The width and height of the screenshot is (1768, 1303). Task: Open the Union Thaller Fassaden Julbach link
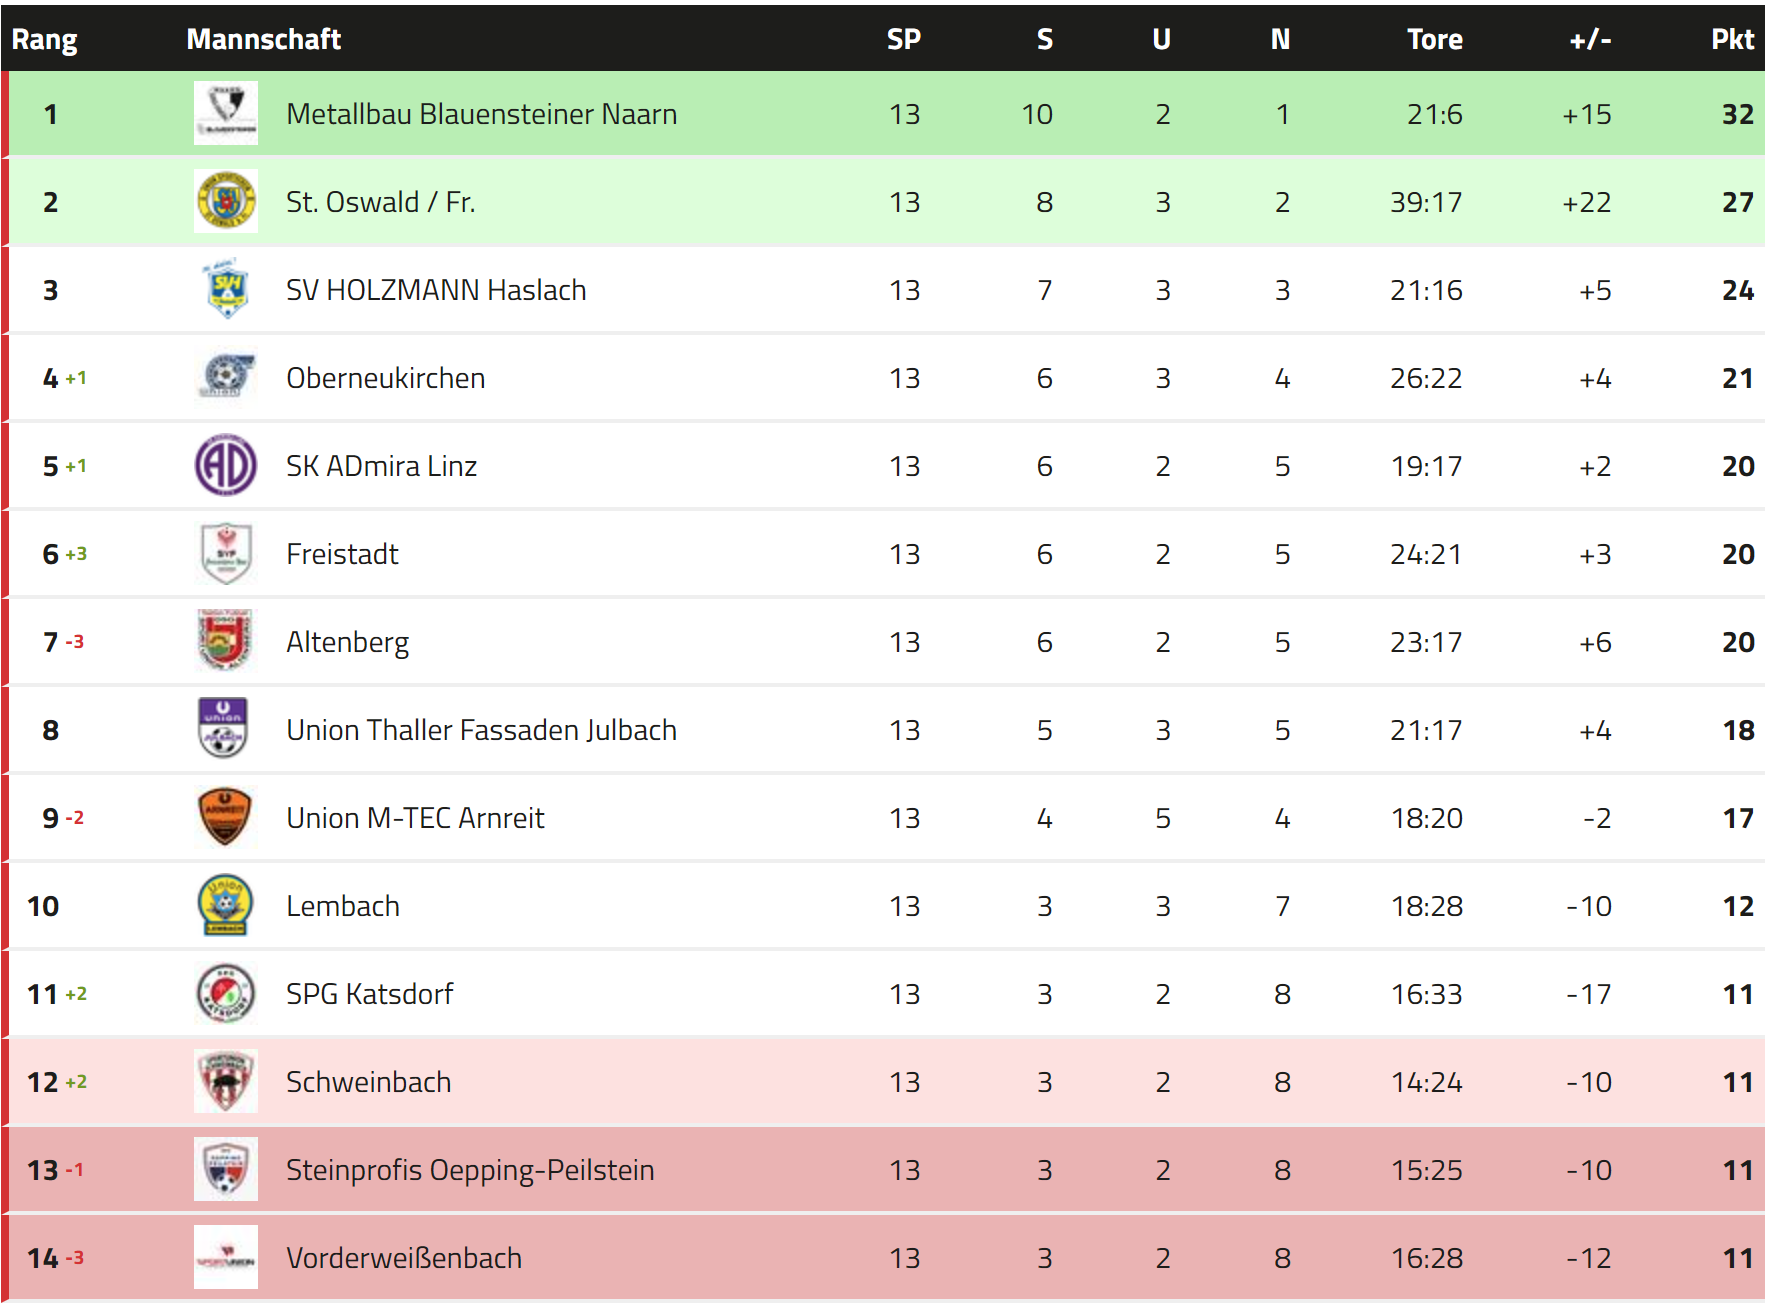481,730
